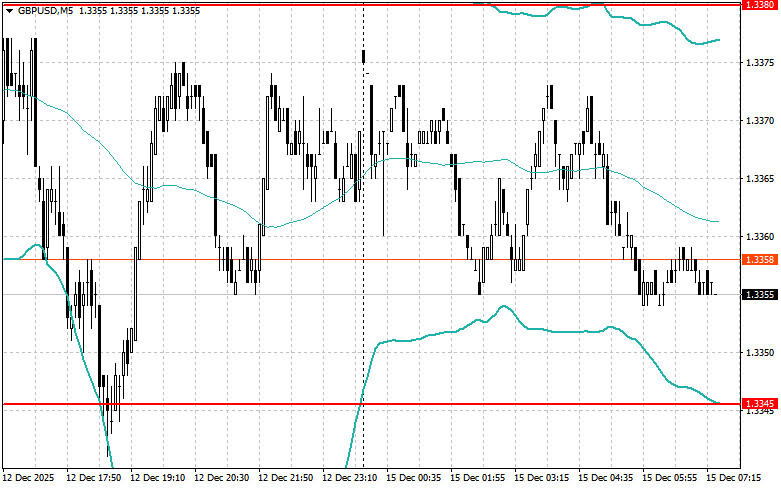The height and width of the screenshot is (489, 781).
Task: Click the 12 Dec 23:10 time label
Action: 349,478
